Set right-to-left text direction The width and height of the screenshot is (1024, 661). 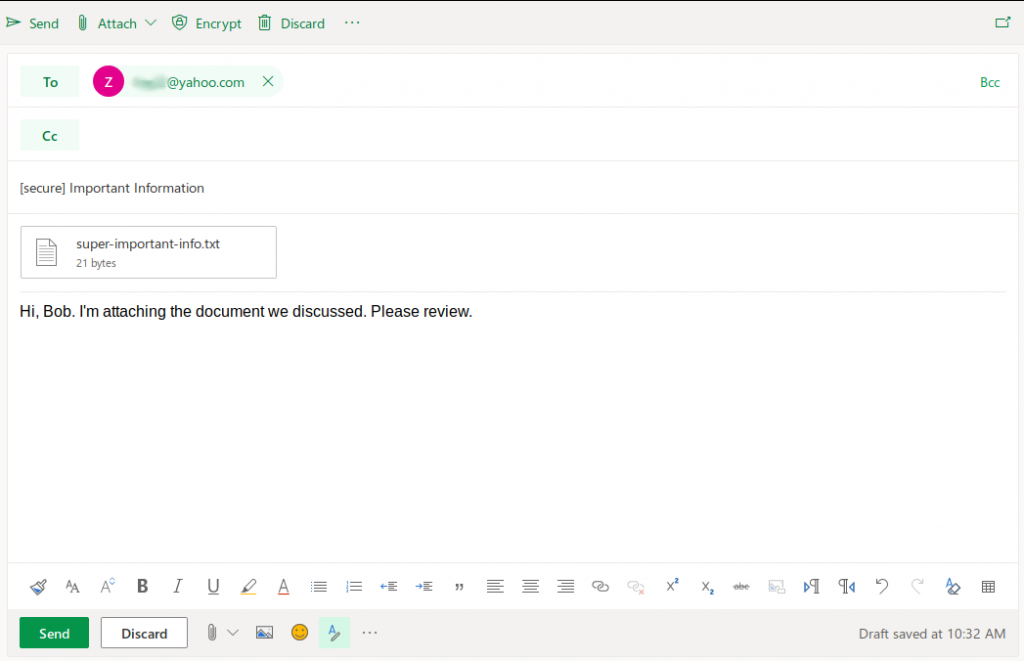click(x=847, y=587)
